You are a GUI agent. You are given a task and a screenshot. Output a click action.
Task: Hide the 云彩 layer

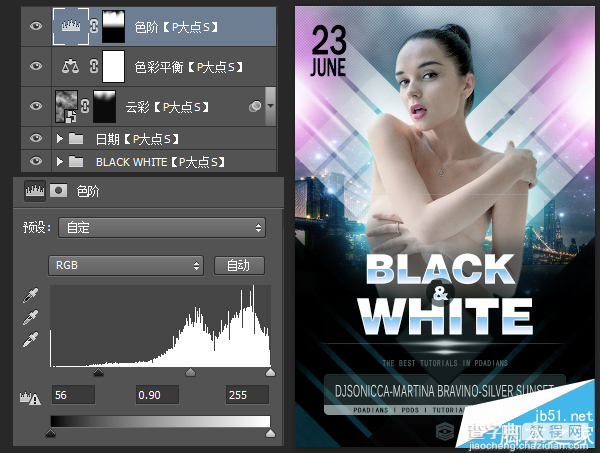(x=36, y=106)
